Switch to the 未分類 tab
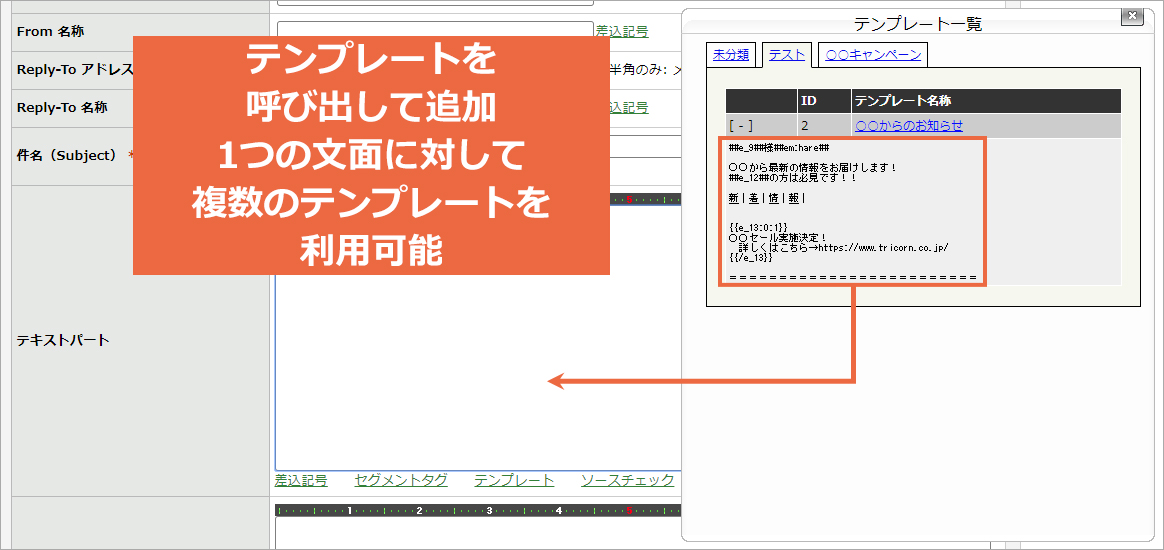The width and height of the screenshot is (1164, 550). click(732, 54)
